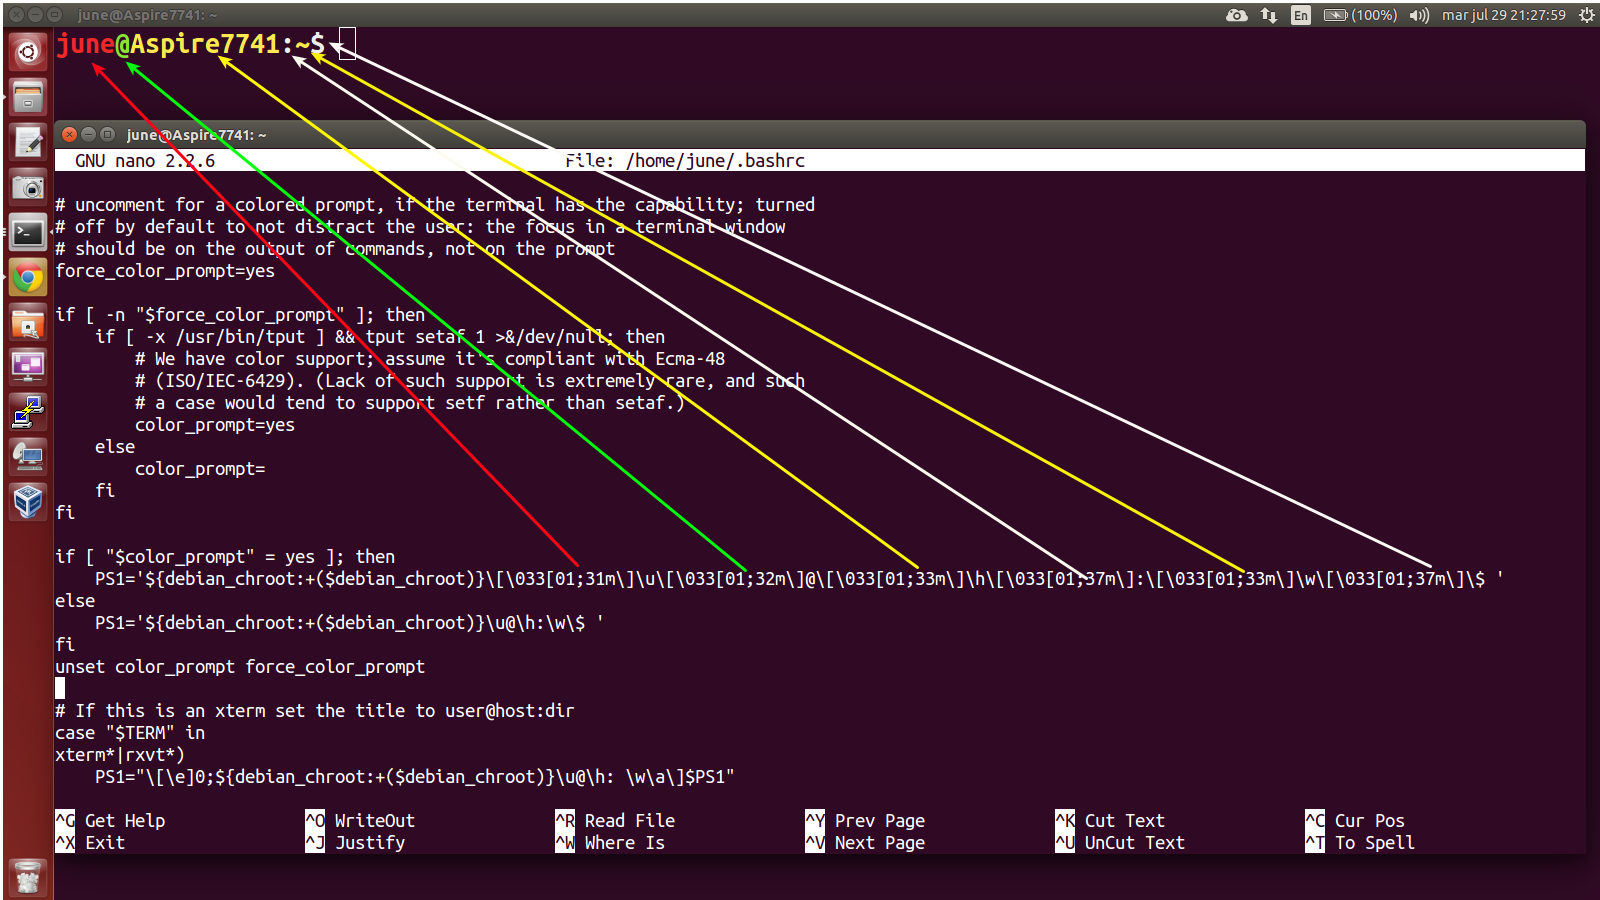Toggle keyboard layout via the En indicator
Screen dimensions: 1600x900
click(x=1300, y=15)
